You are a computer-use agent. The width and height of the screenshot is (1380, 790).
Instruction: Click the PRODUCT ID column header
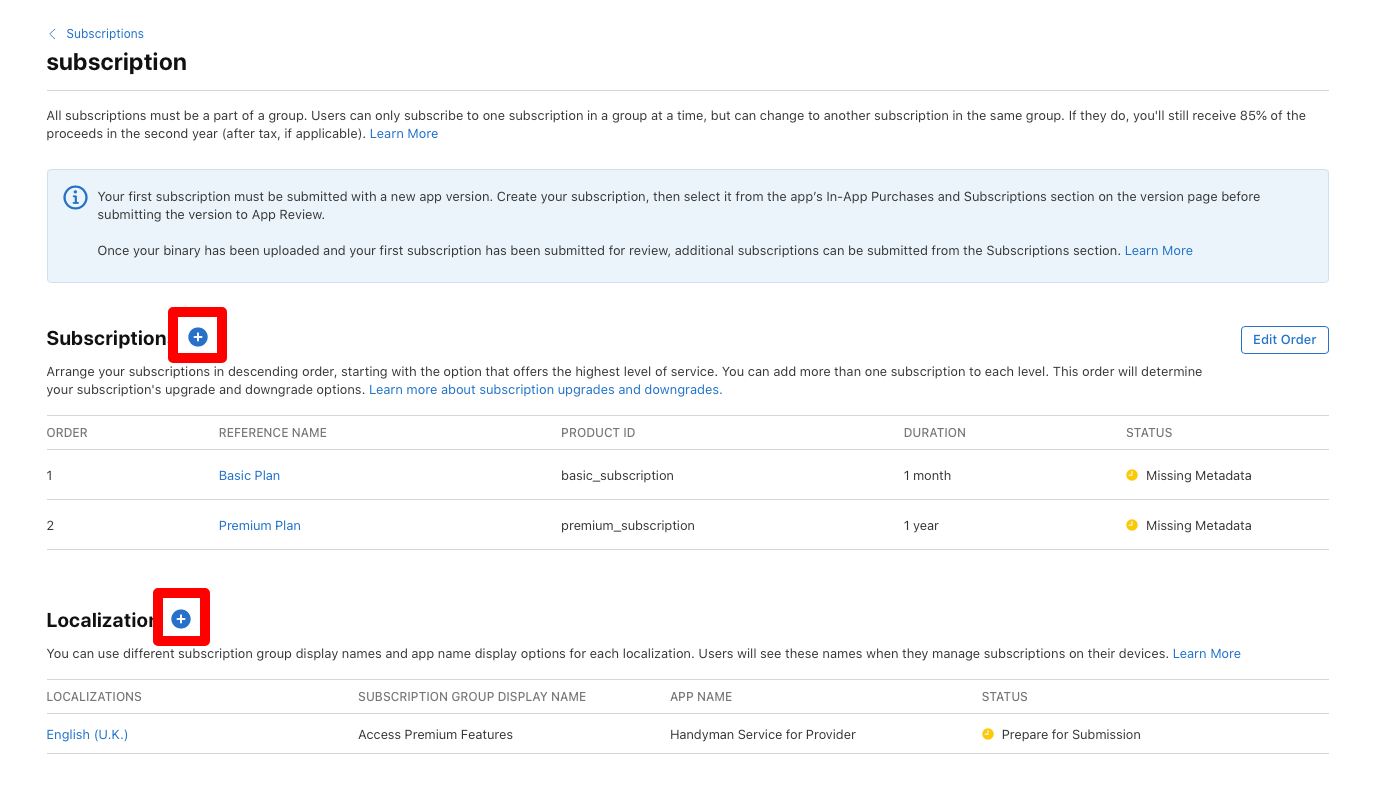pos(598,433)
